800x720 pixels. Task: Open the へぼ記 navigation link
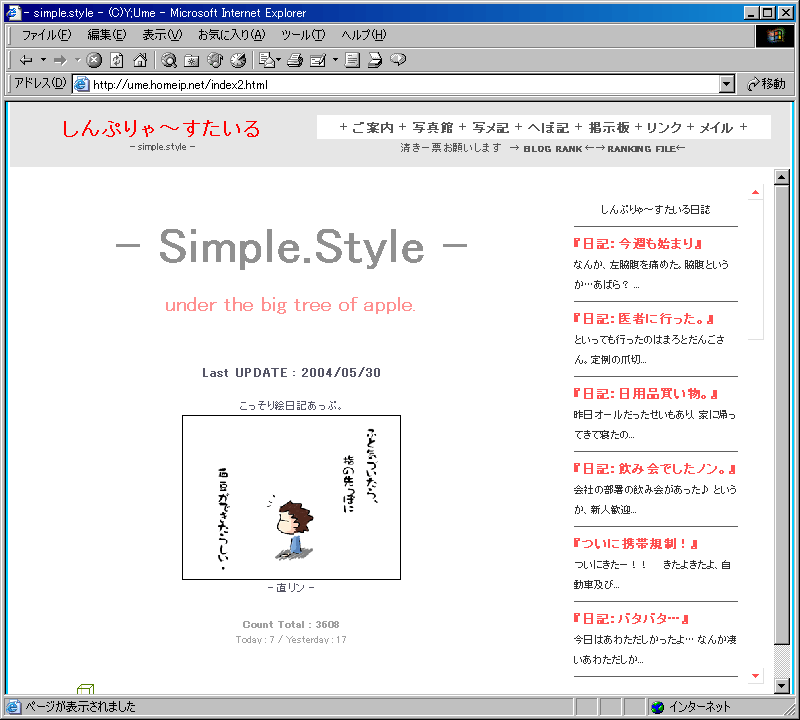pos(548,128)
